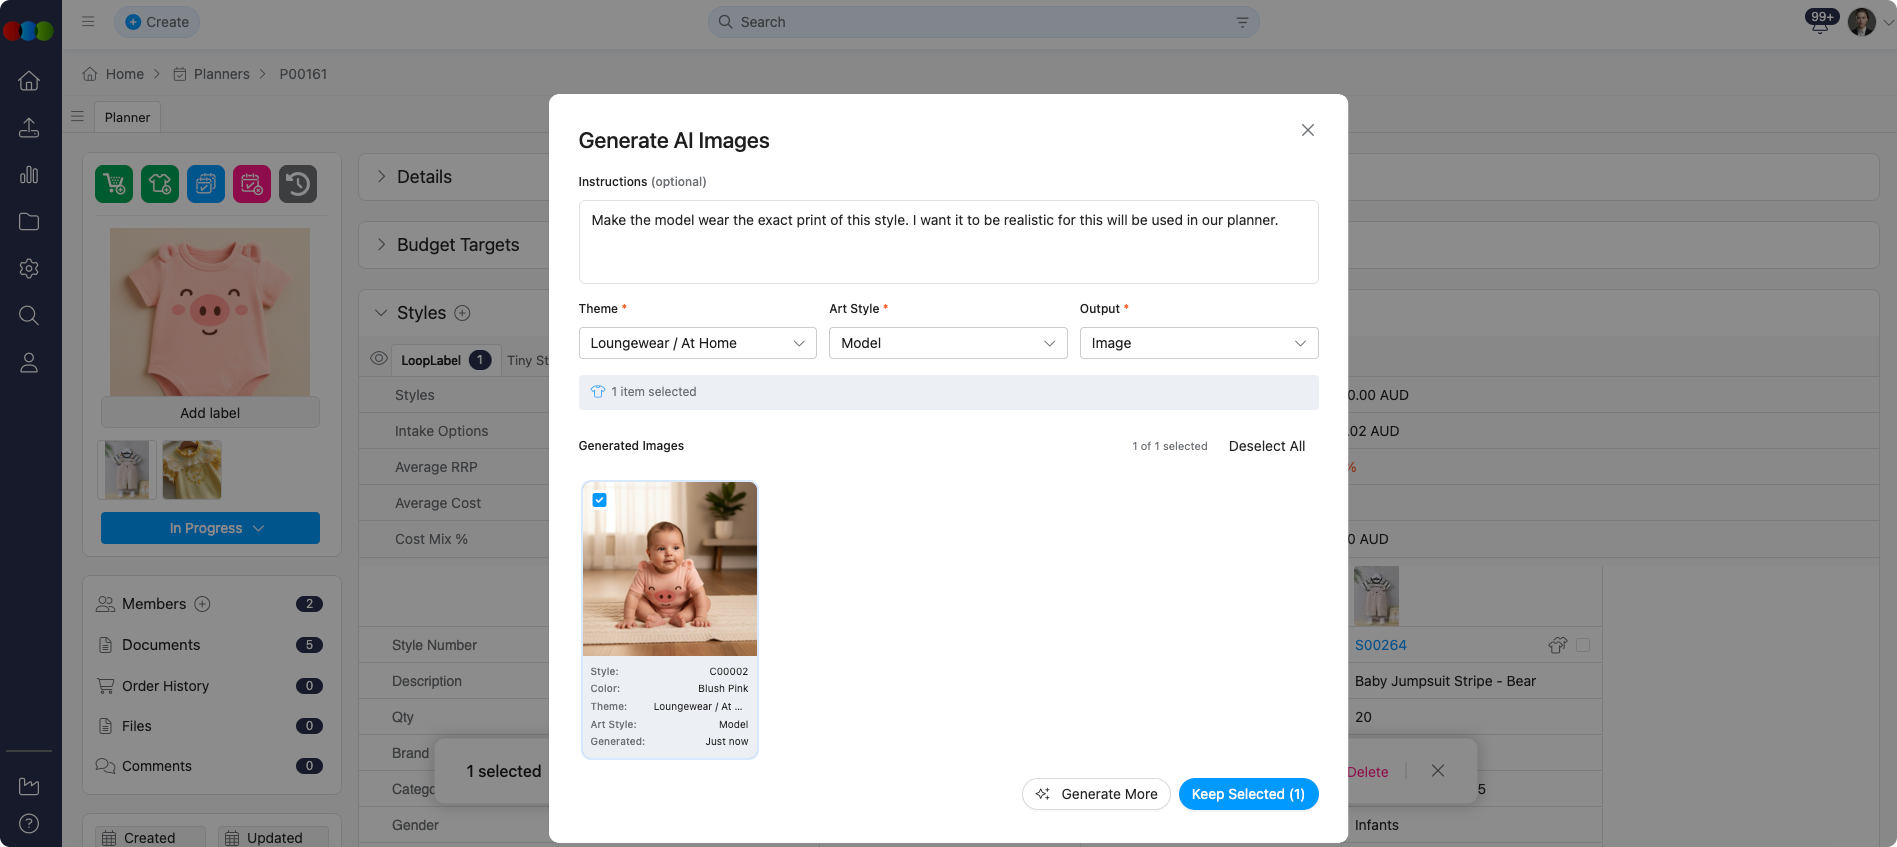Click the Updated date button
The image size is (1897, 847).
[x=273, y=837]
